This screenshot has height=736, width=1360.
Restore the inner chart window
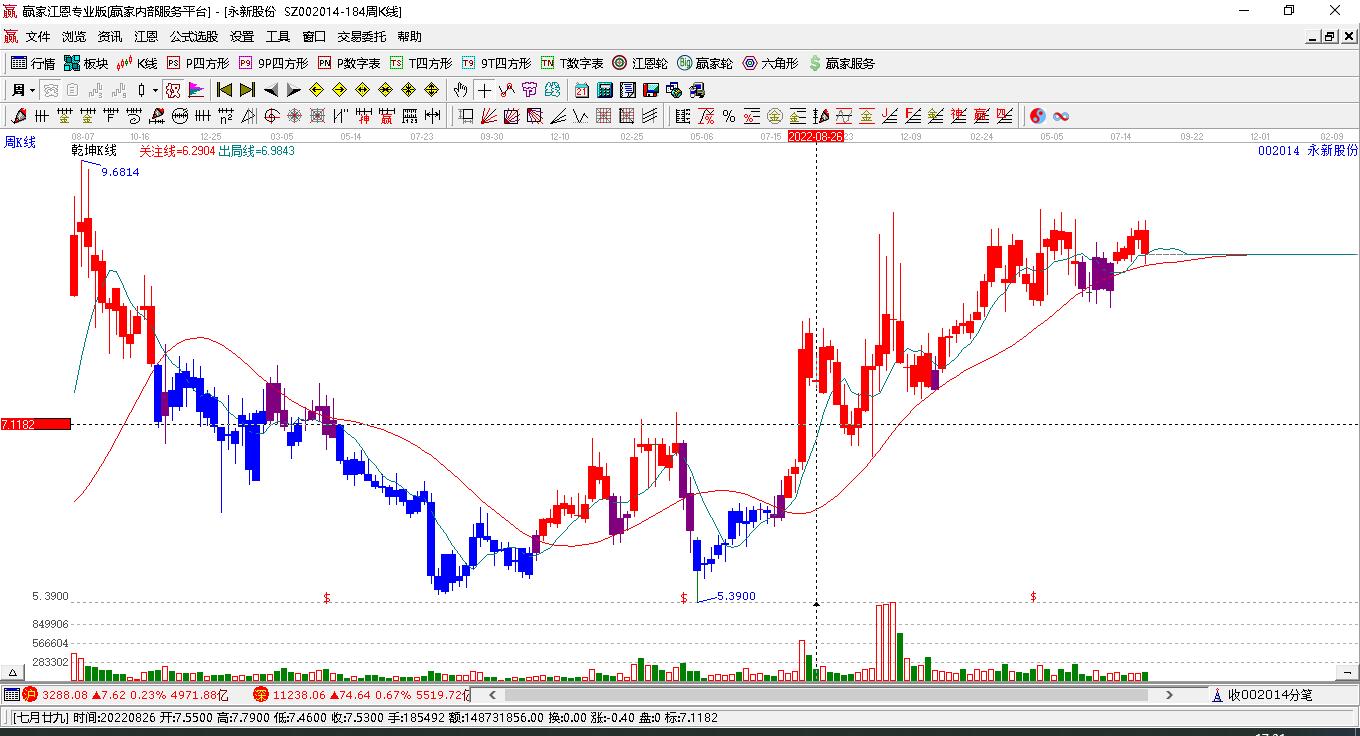coord(1329,37)
